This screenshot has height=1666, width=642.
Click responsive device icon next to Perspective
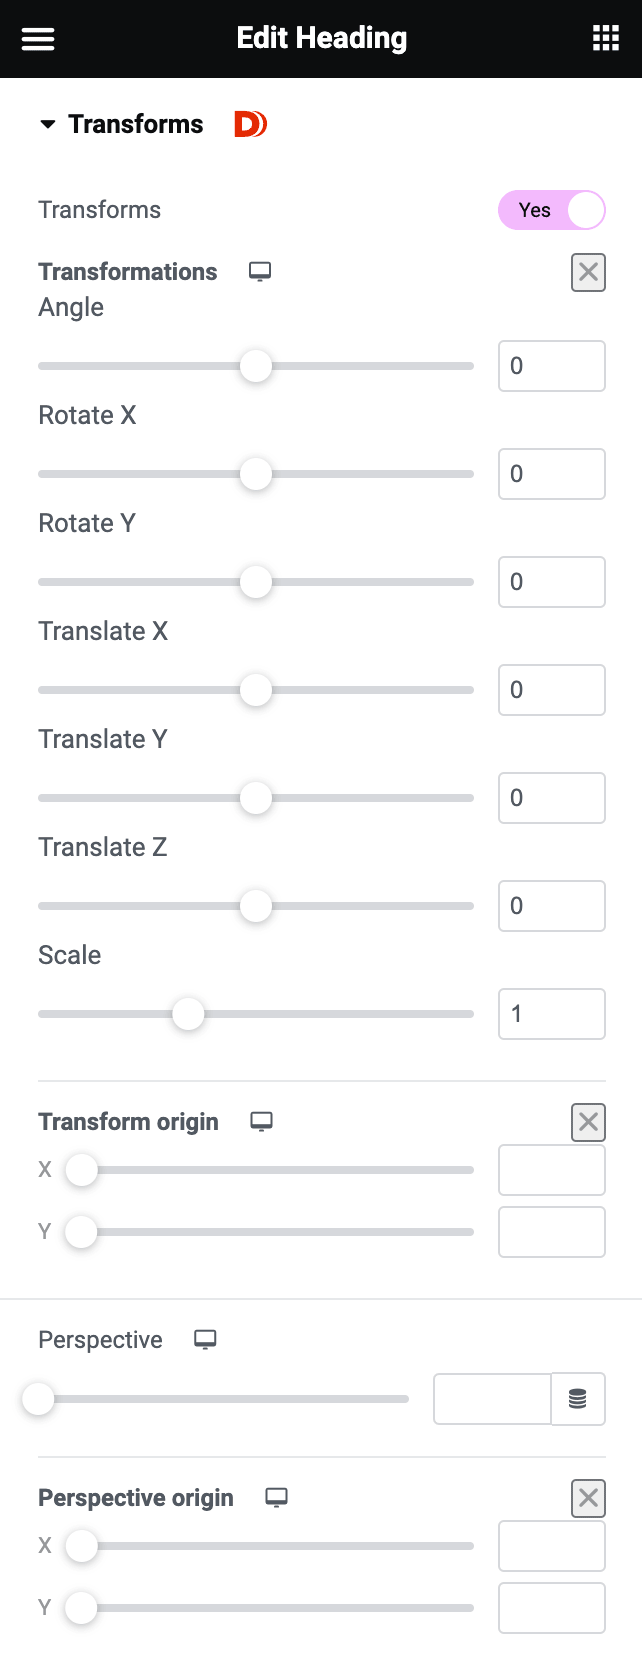[x=205, y=1340]
